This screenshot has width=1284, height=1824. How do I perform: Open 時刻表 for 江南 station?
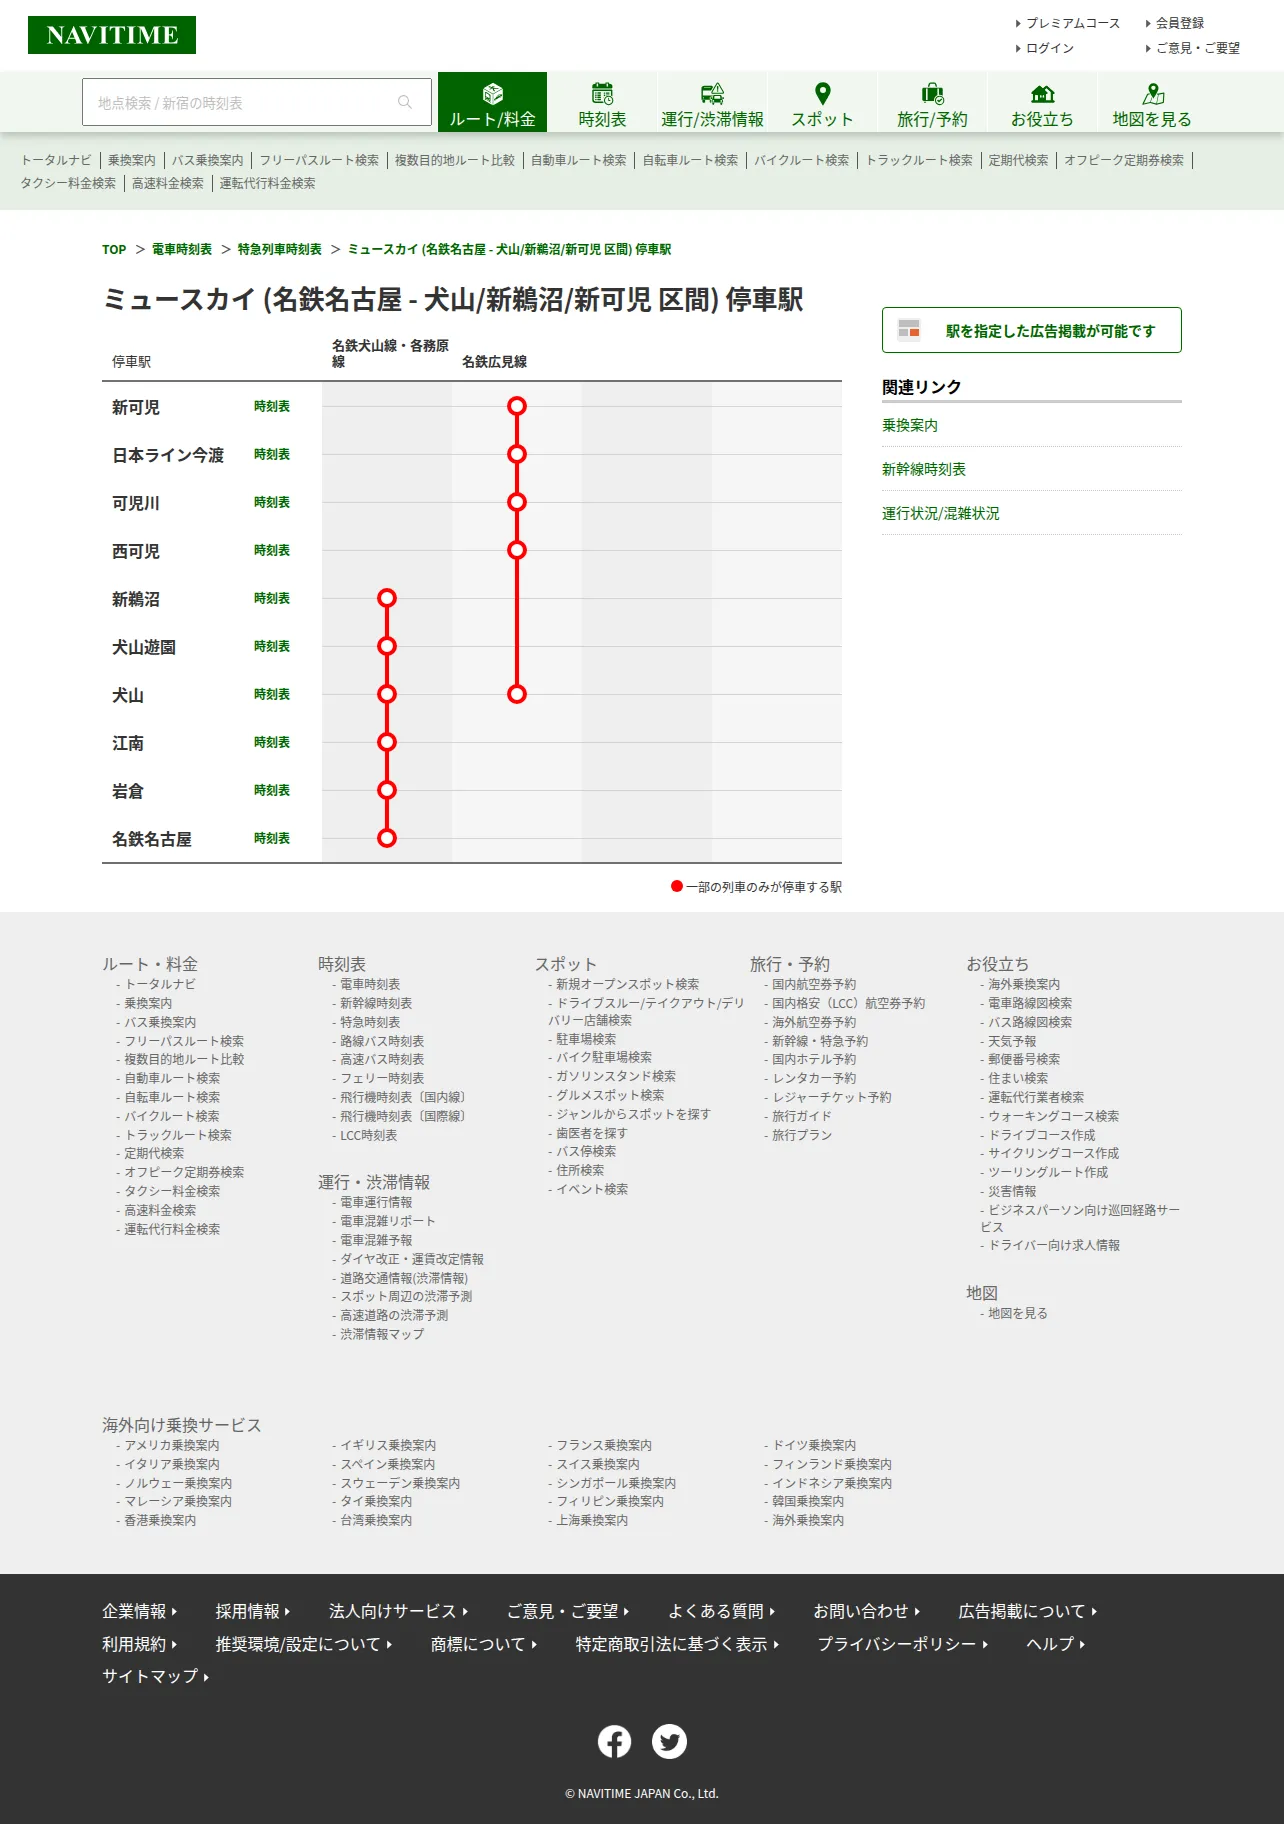[272, 742]
